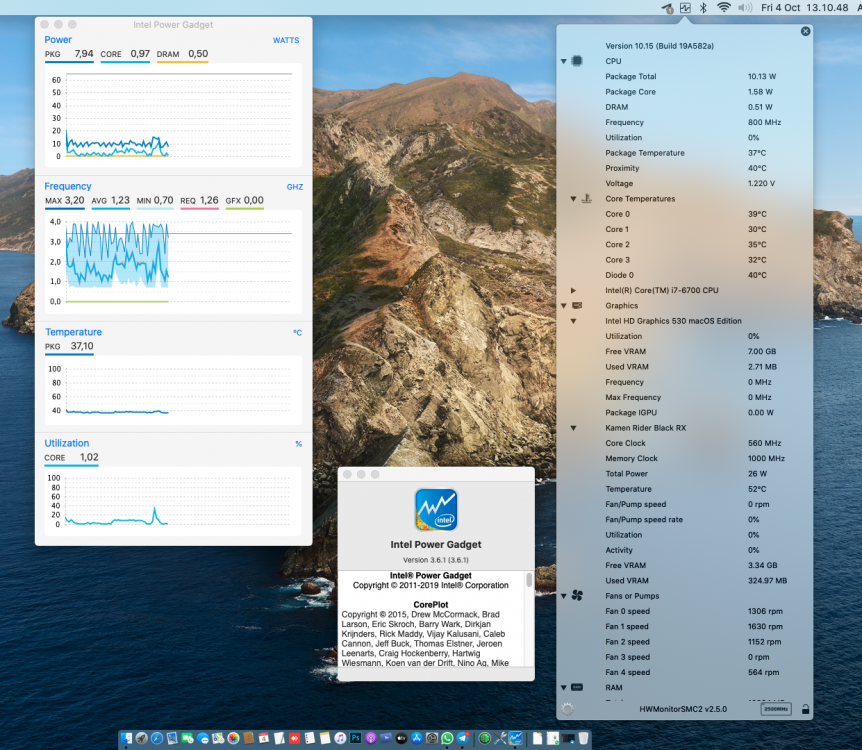
Task: Open the Wi-Fi menu bar icon
Action: coord(724,8)
